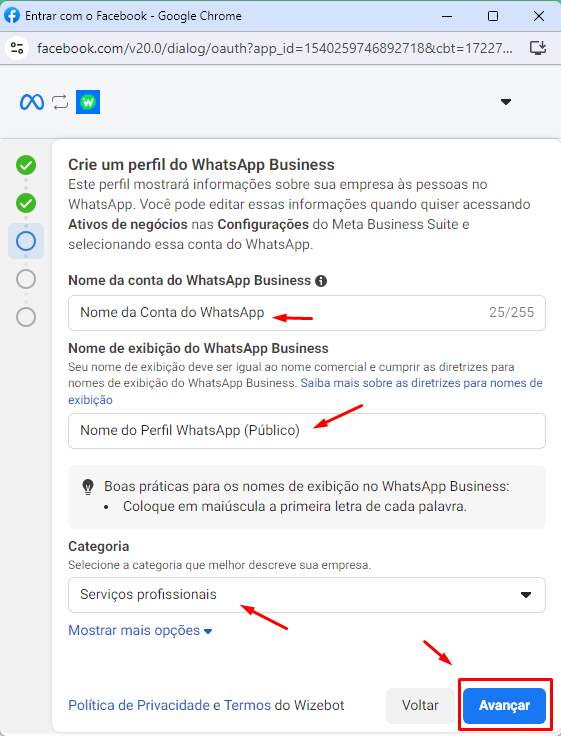Screen dimensions: 561x736
Task: Go back with the Voltar button
Action: pyautogui.click(x=420, y=705)
